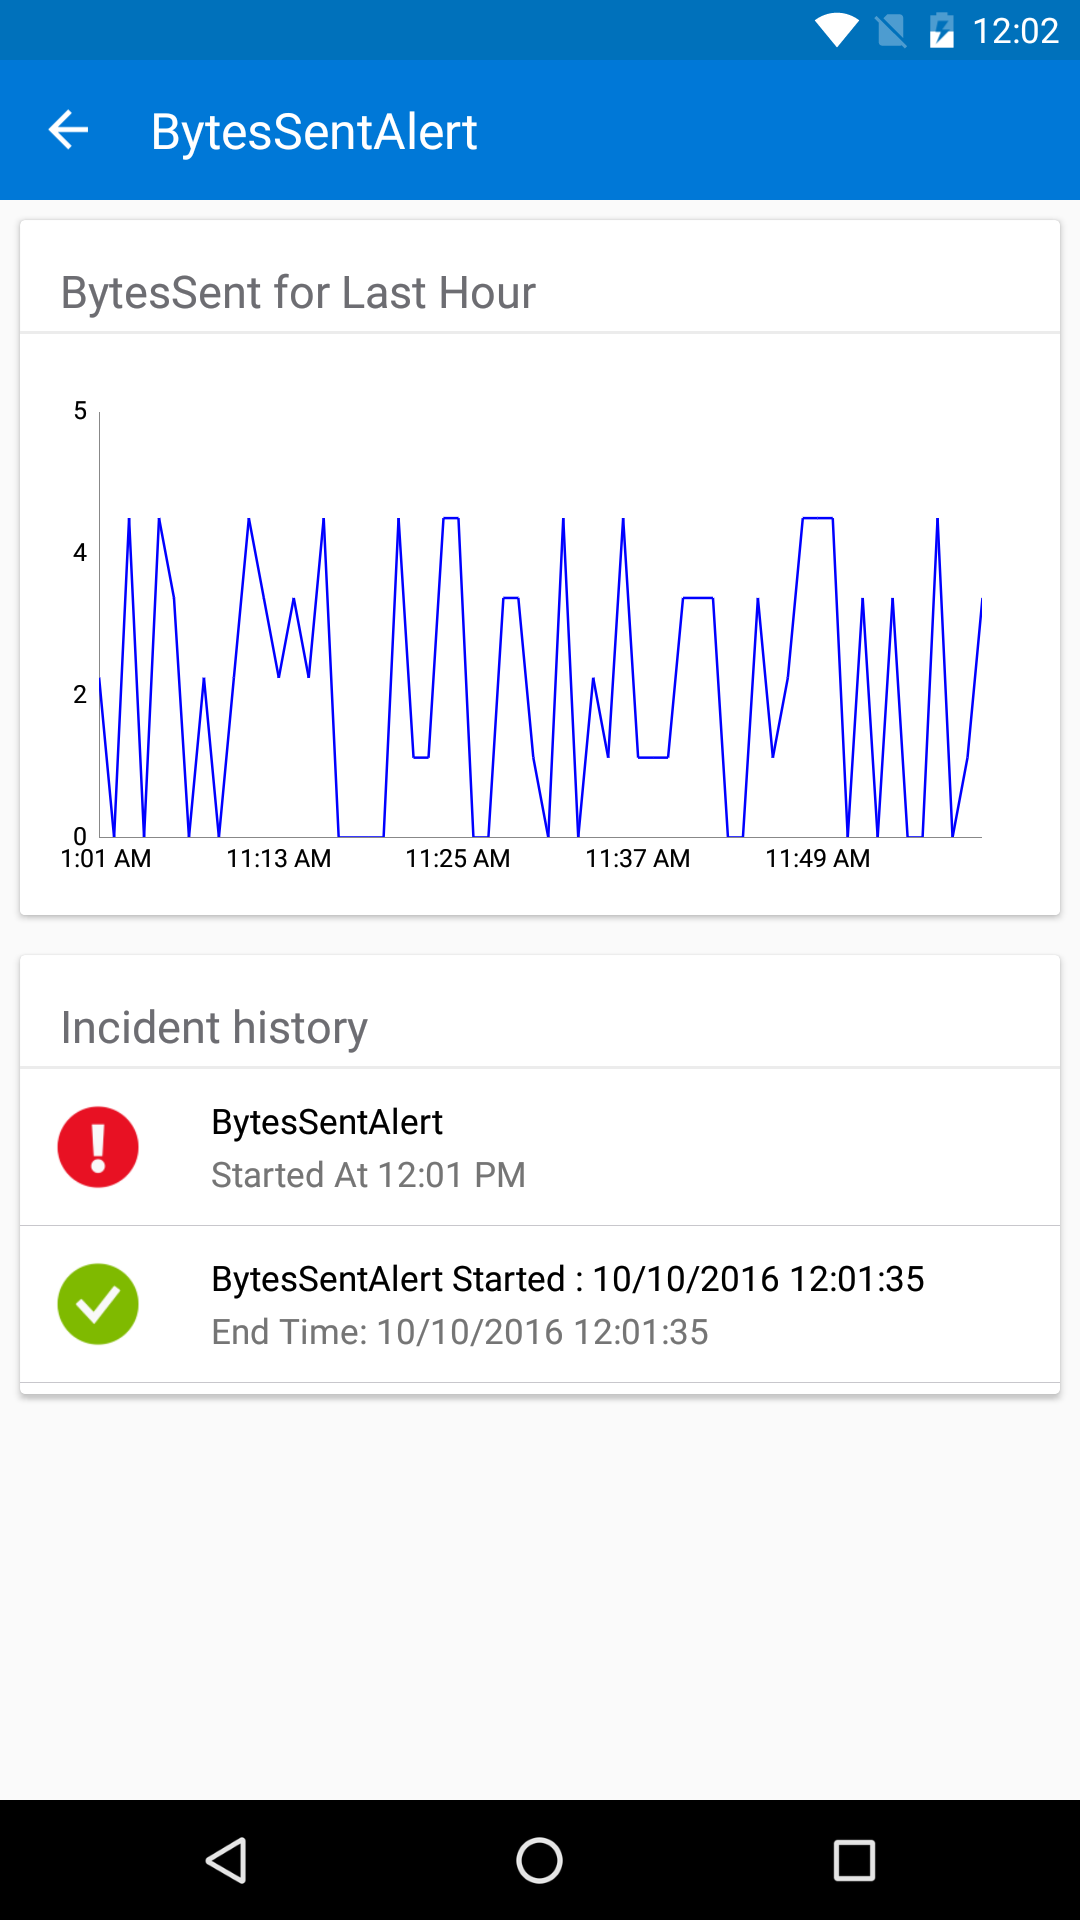Tap the BytesSentAlert page title
The image size is (1080, 1920).
[314, 132]
